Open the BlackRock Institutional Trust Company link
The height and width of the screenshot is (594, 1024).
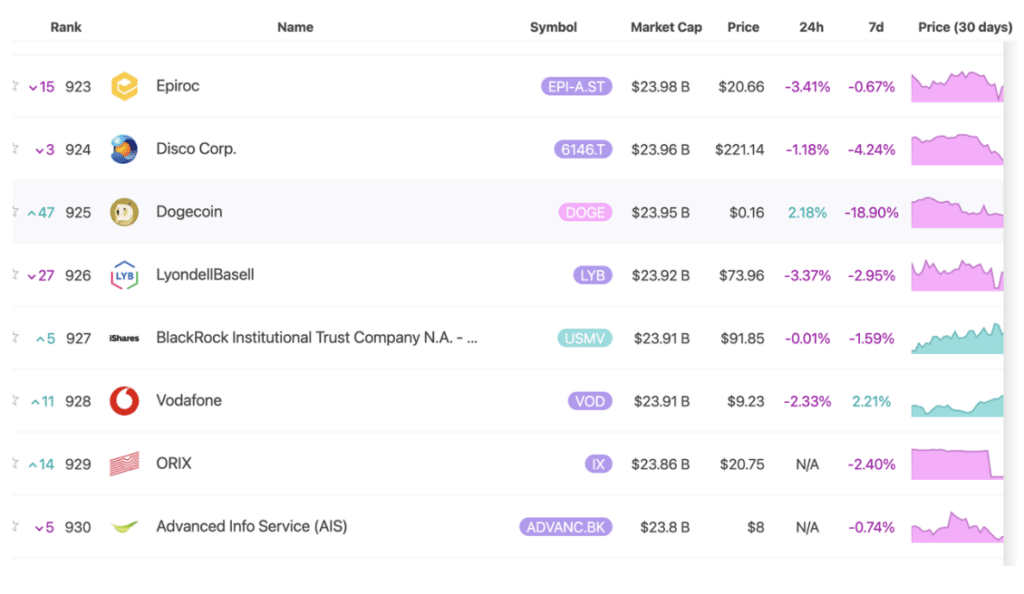(x=317, y=337)
